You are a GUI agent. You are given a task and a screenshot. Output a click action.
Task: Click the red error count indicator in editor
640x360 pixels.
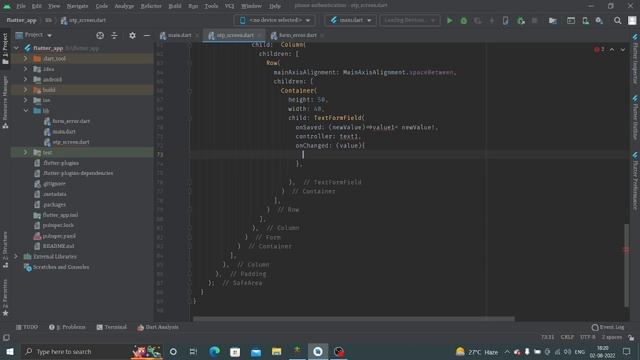point(599,49)
